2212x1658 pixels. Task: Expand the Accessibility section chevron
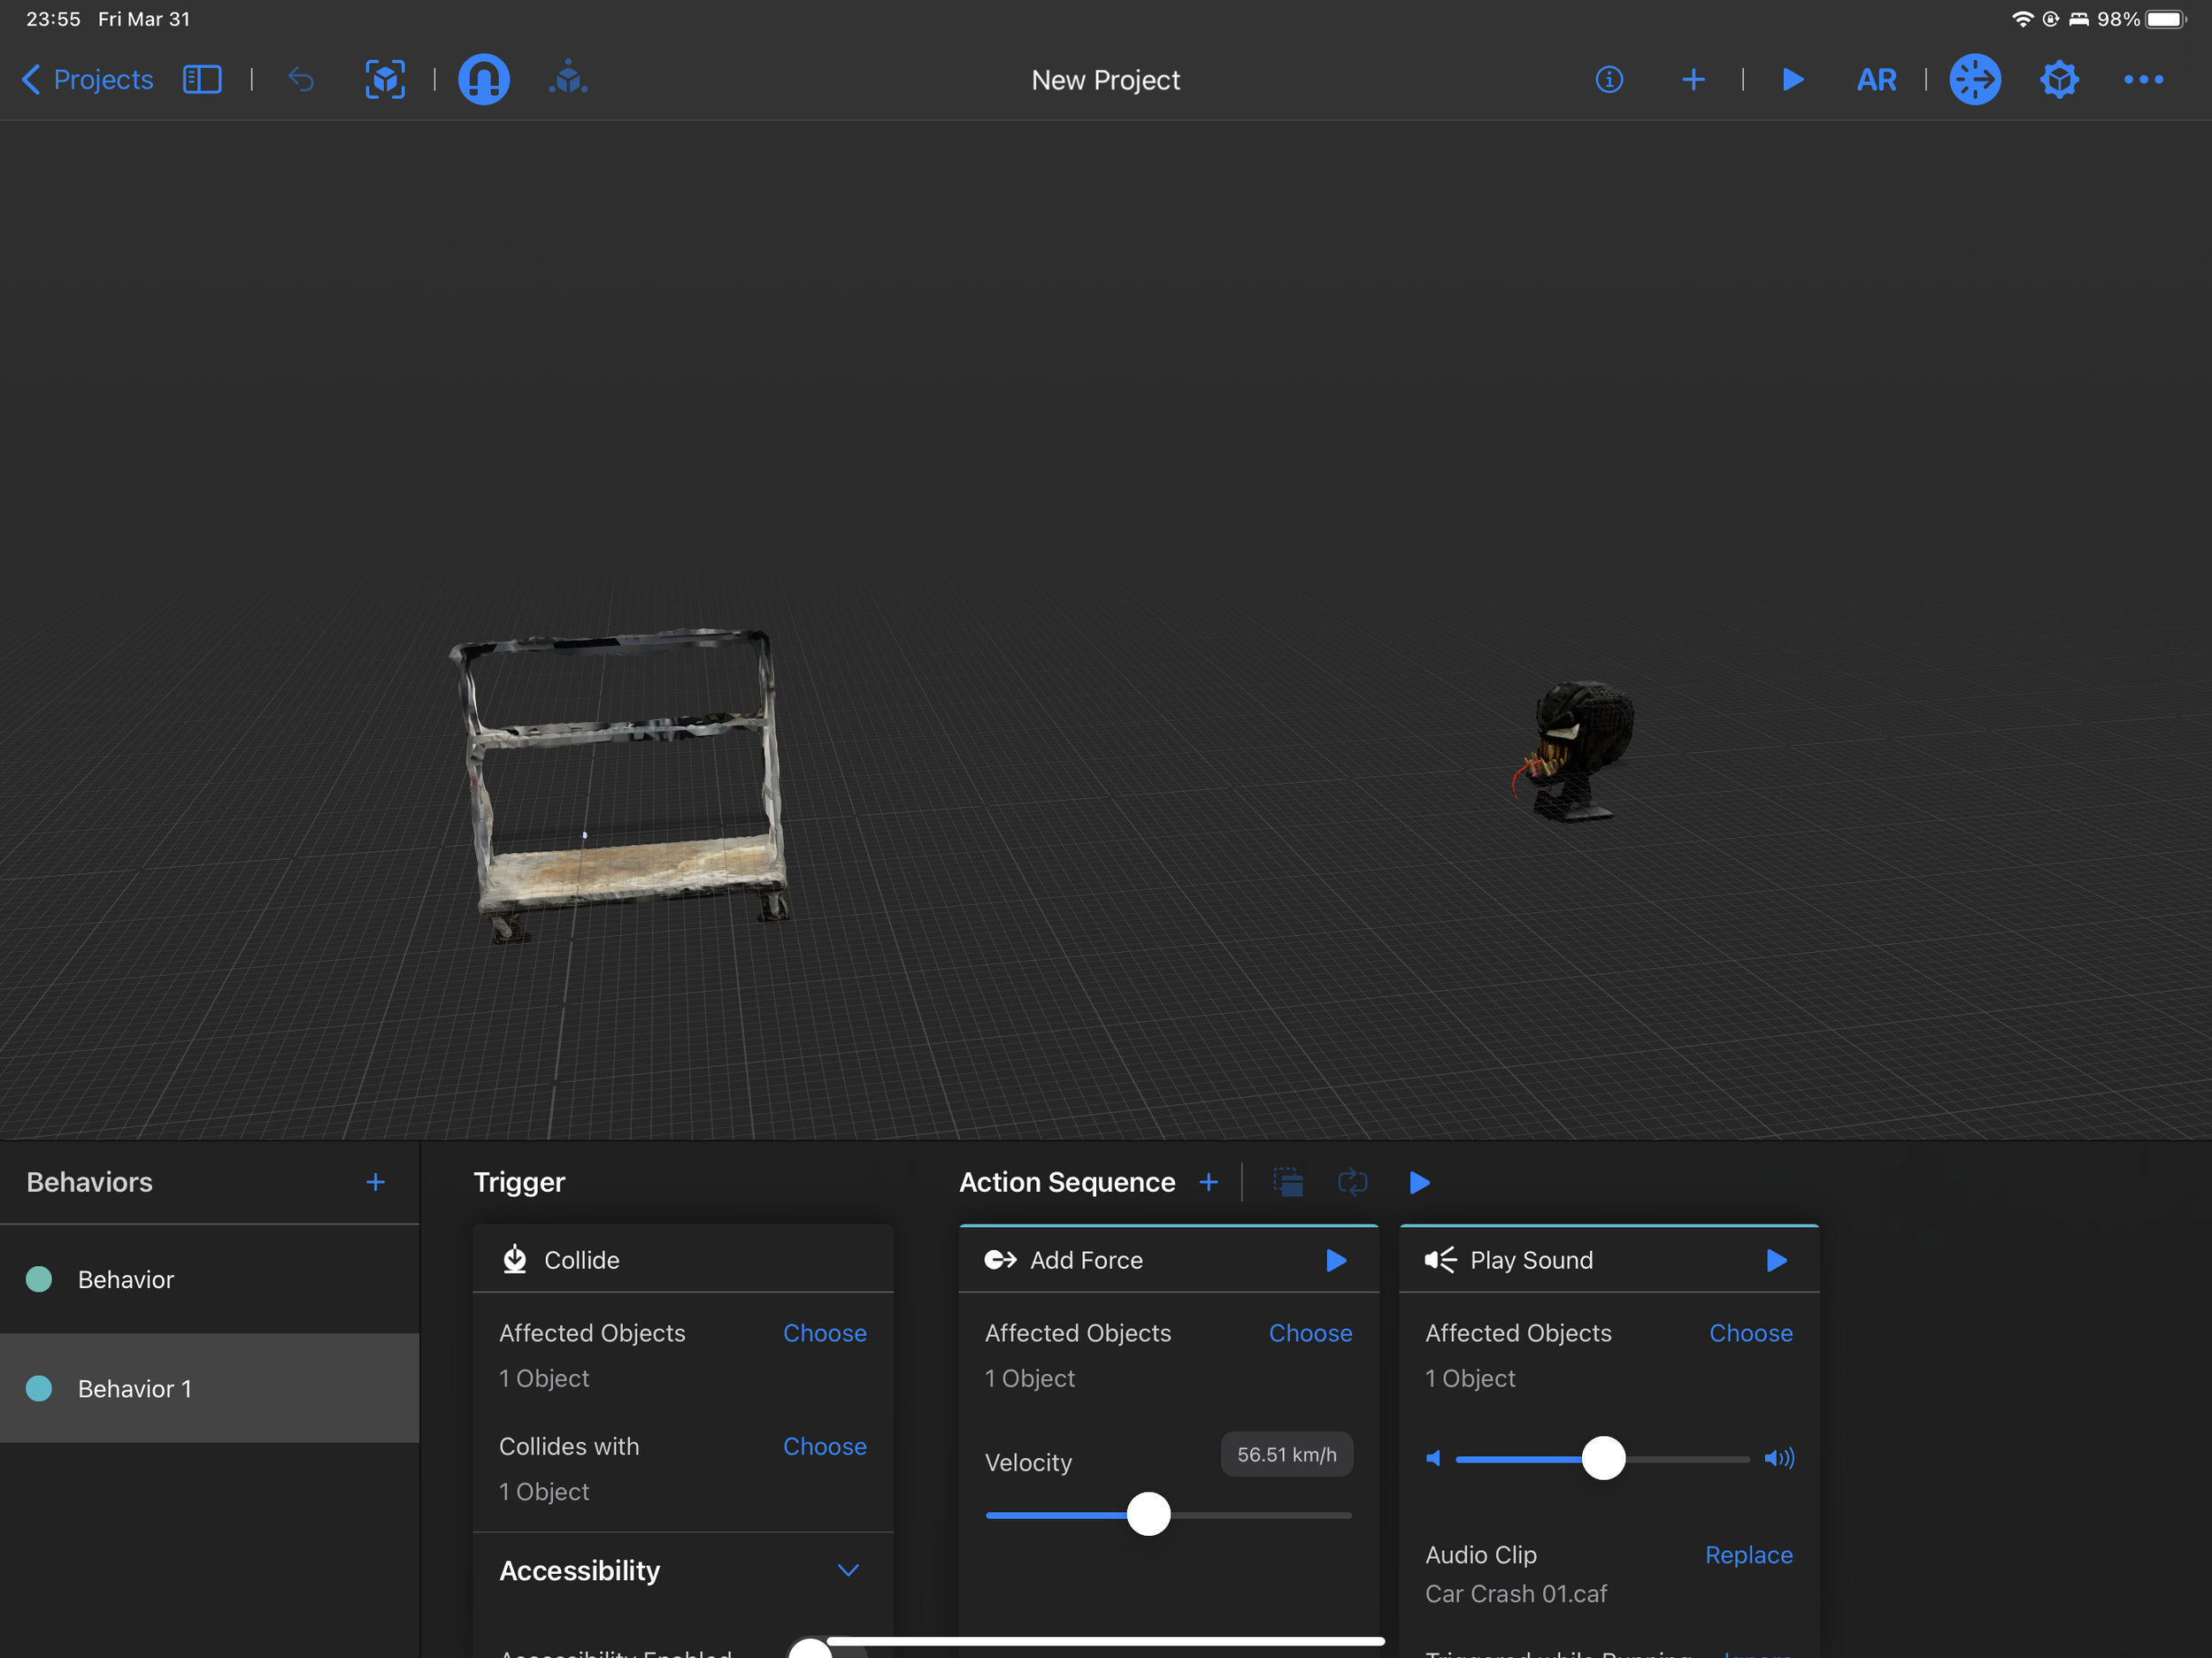[x=848, y=1570]
